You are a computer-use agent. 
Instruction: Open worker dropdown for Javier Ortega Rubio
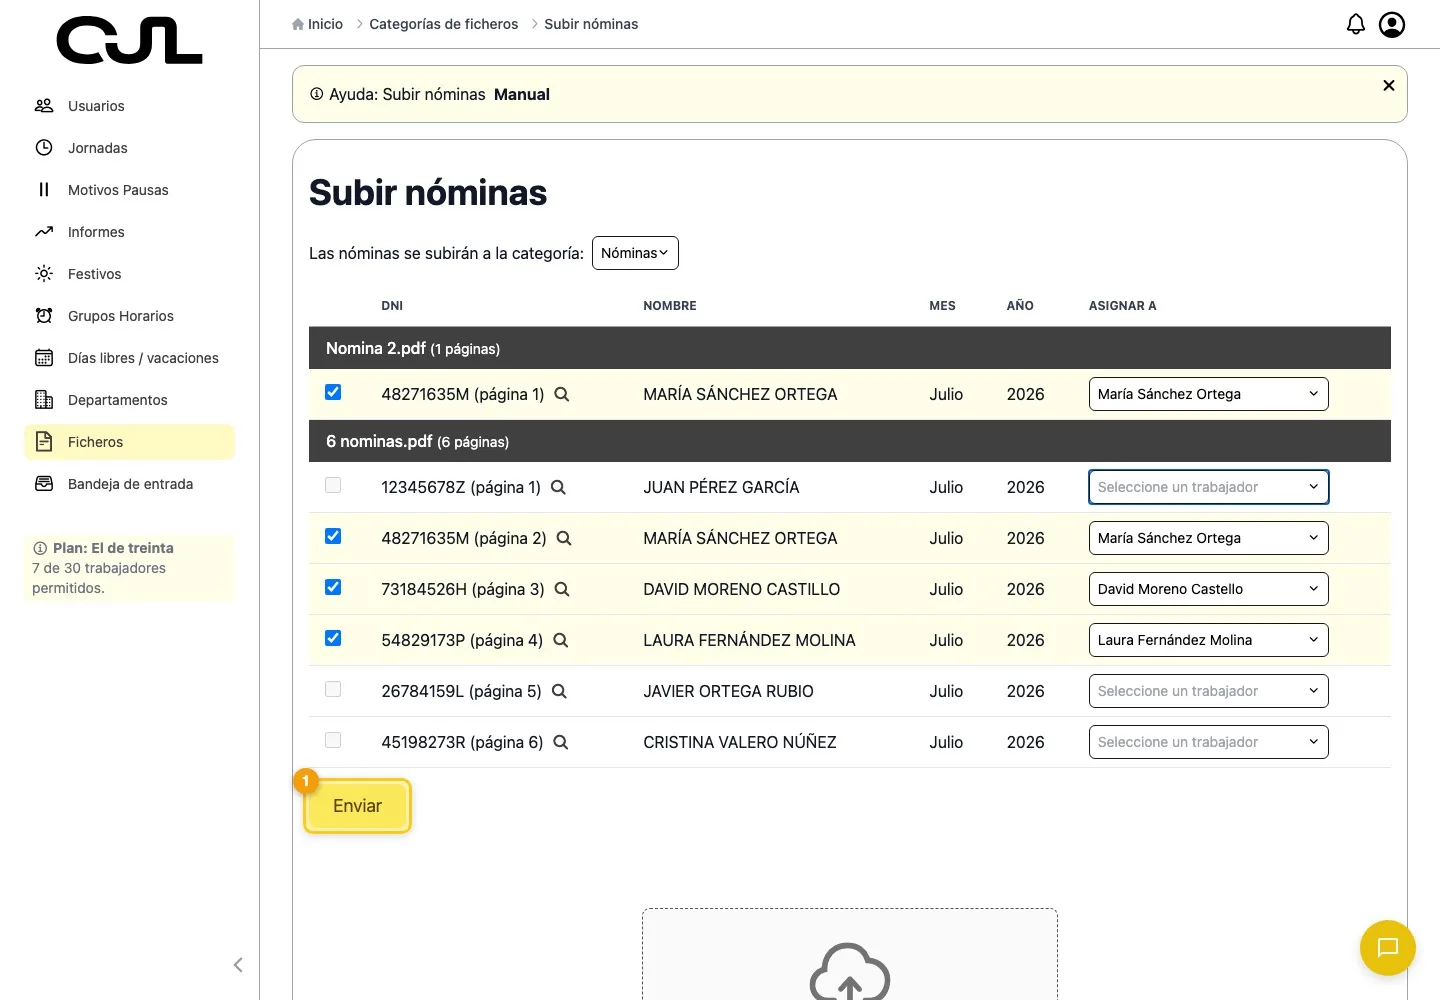pyautogui.click(x=1208, y=691)
